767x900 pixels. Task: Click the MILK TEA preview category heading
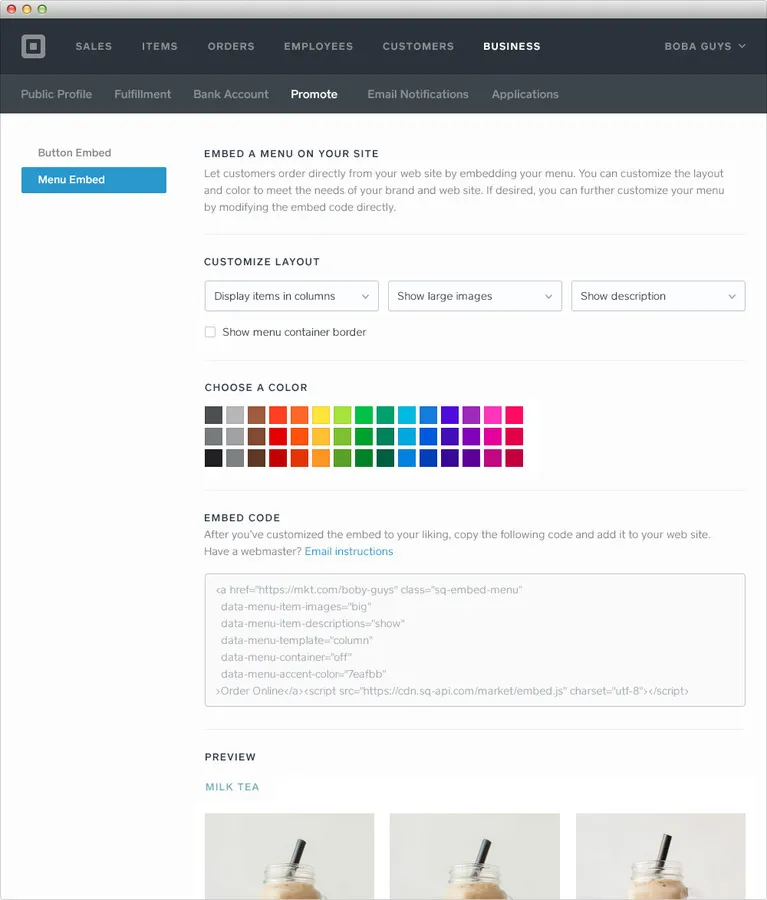232,787
